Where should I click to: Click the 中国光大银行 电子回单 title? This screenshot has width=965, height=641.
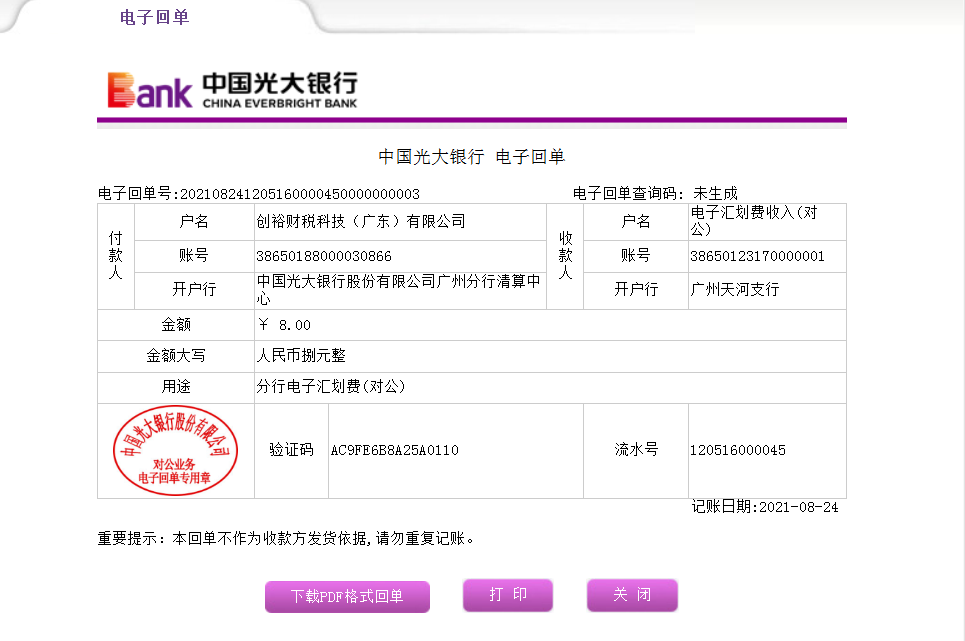click(472, 157)
